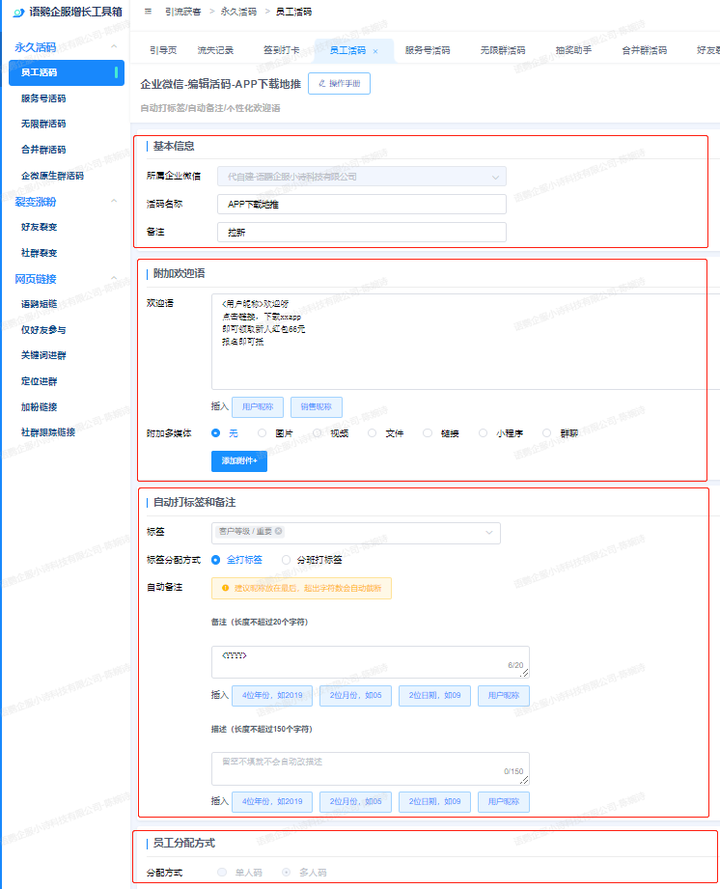Click the 活码名称 input field
The image size is (720, 889).
(x=361, y=204)
